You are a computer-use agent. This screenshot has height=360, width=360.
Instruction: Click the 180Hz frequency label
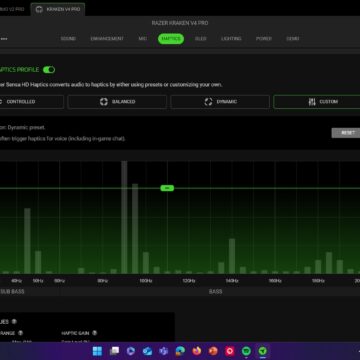tap(318, 281)
